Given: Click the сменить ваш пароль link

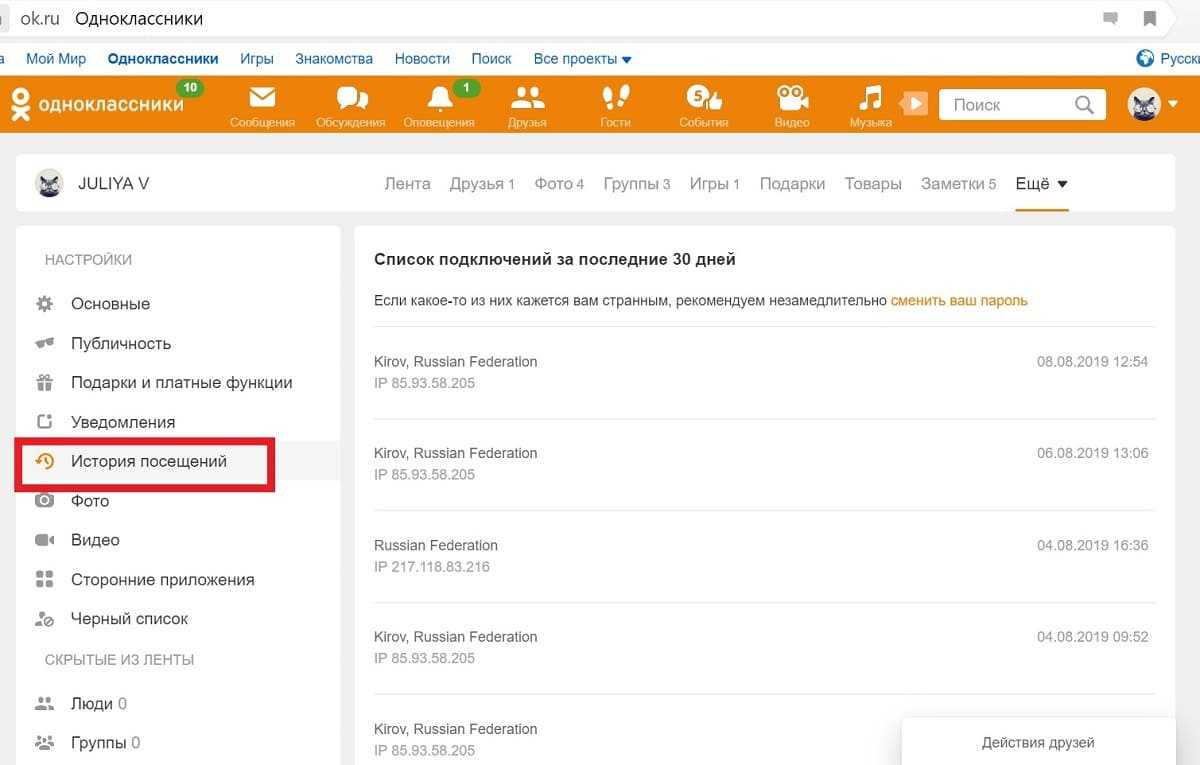Looking at the screenshot, I should point(958,300).
